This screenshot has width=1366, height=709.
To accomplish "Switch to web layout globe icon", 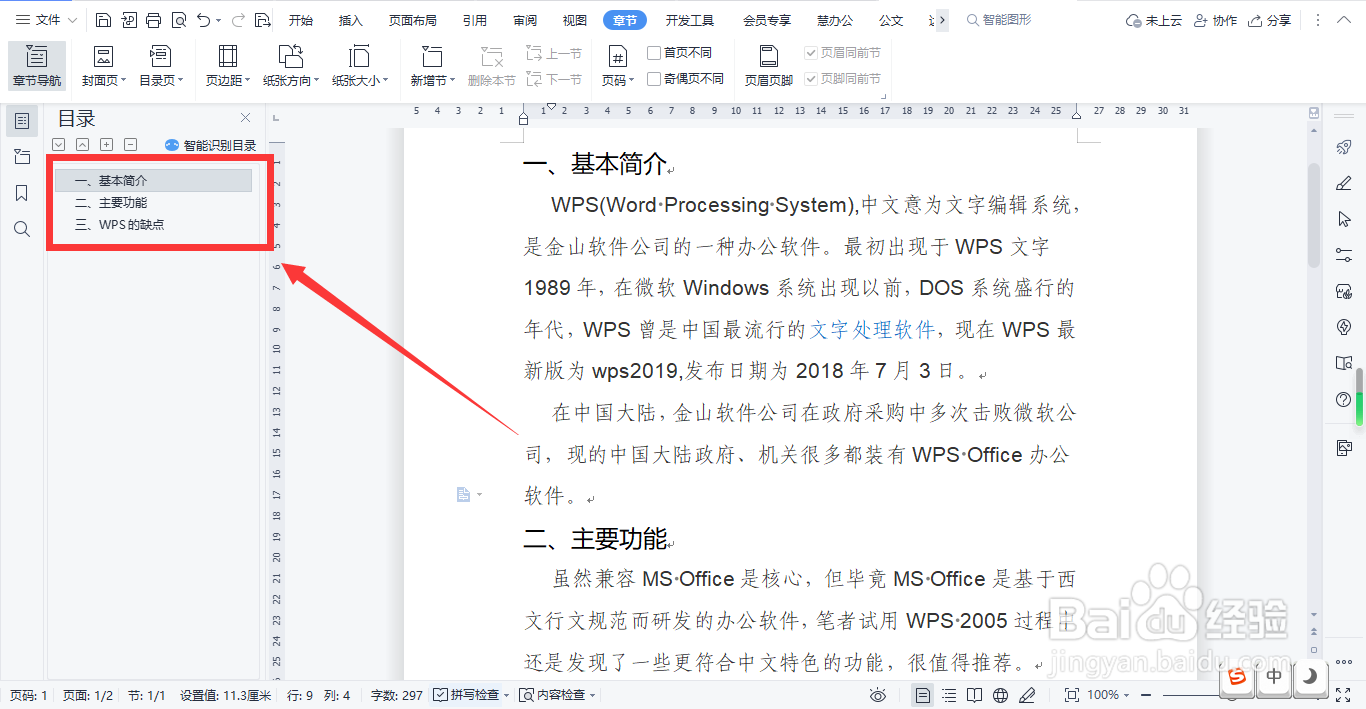I will 1001,695.
